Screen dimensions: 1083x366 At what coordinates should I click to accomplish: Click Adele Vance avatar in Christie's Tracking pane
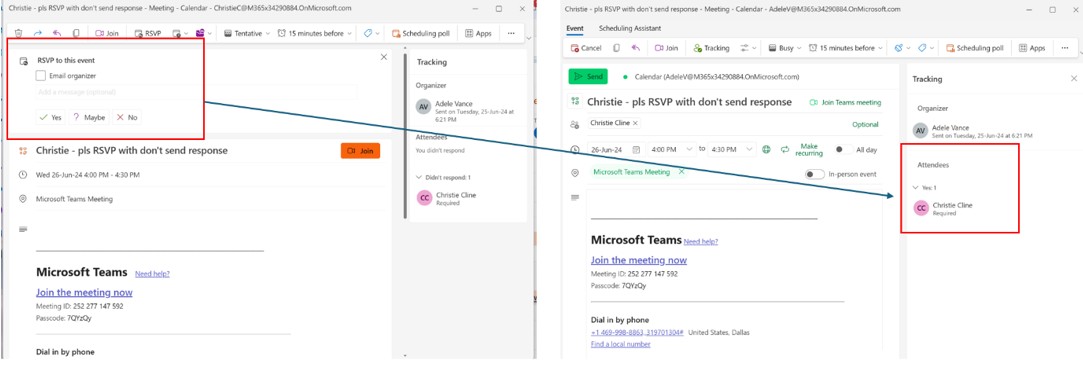tap(424, 107)
